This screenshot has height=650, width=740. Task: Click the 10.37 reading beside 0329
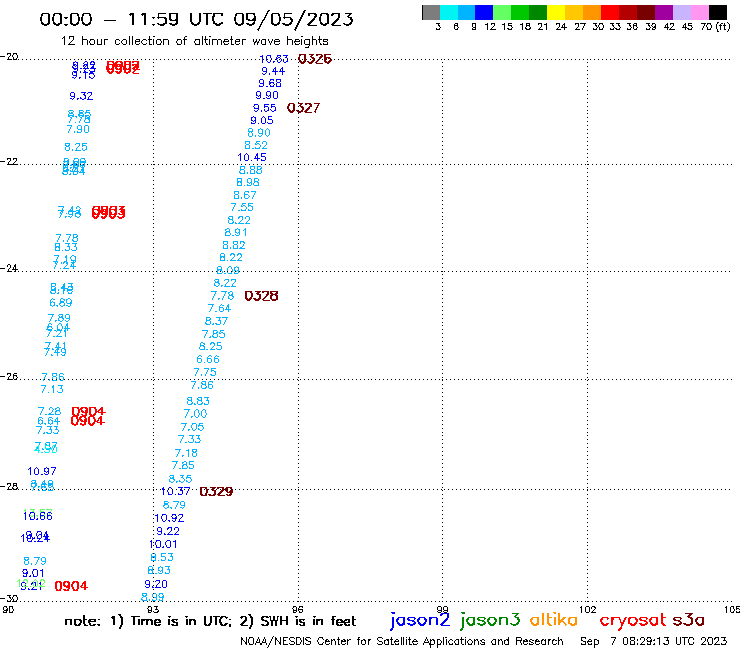point(175,492)
